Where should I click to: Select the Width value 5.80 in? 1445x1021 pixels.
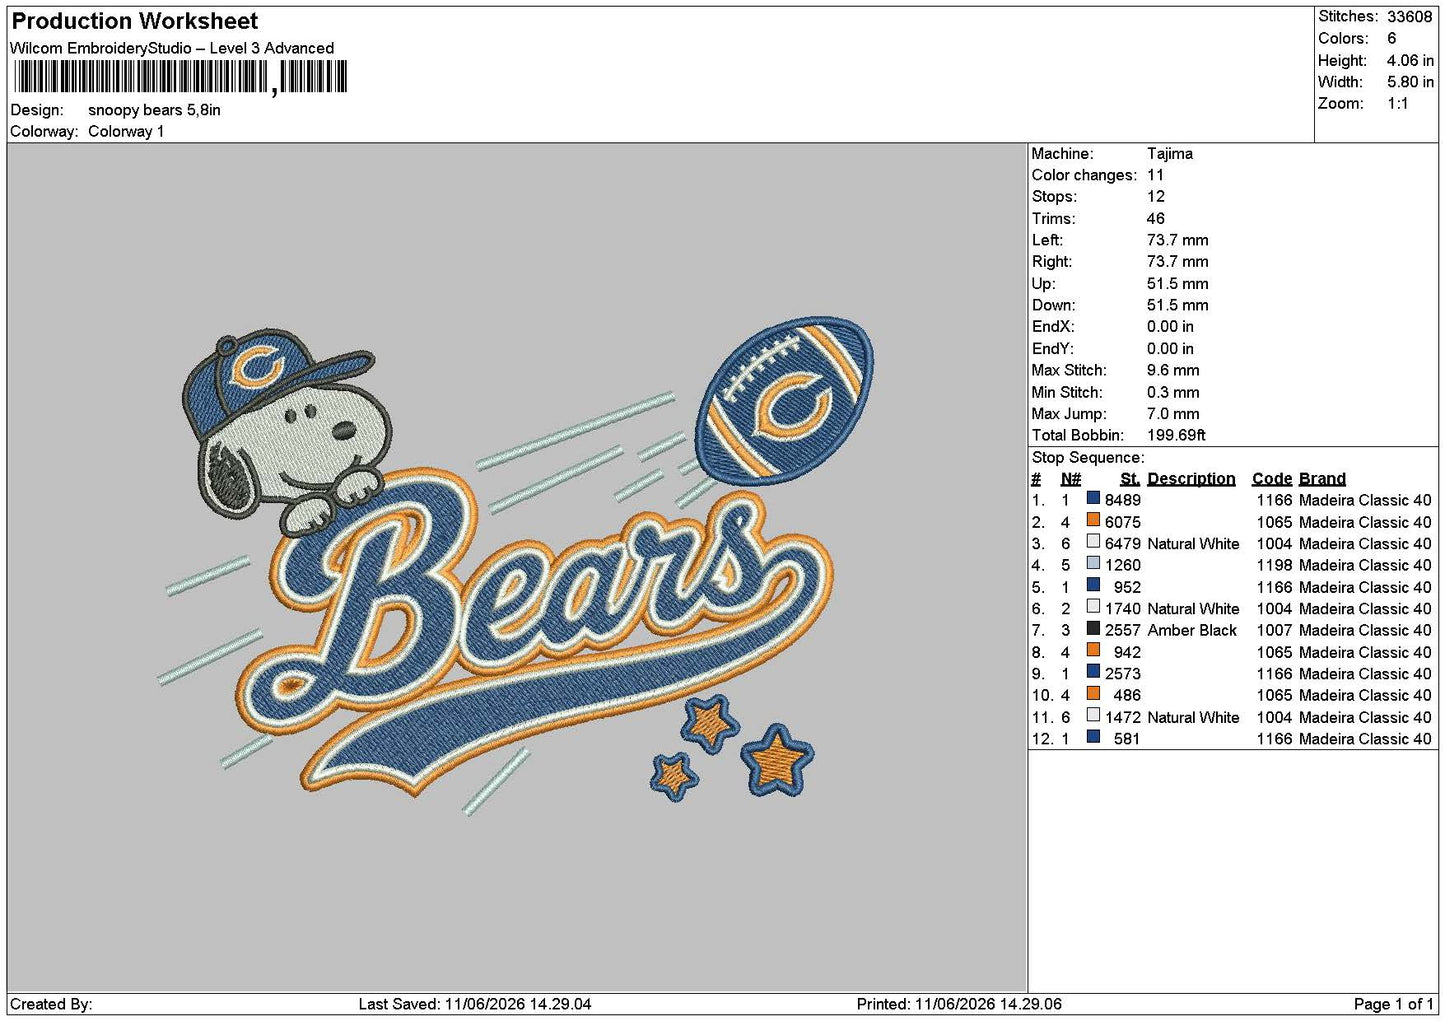(x=1410, y=82)
